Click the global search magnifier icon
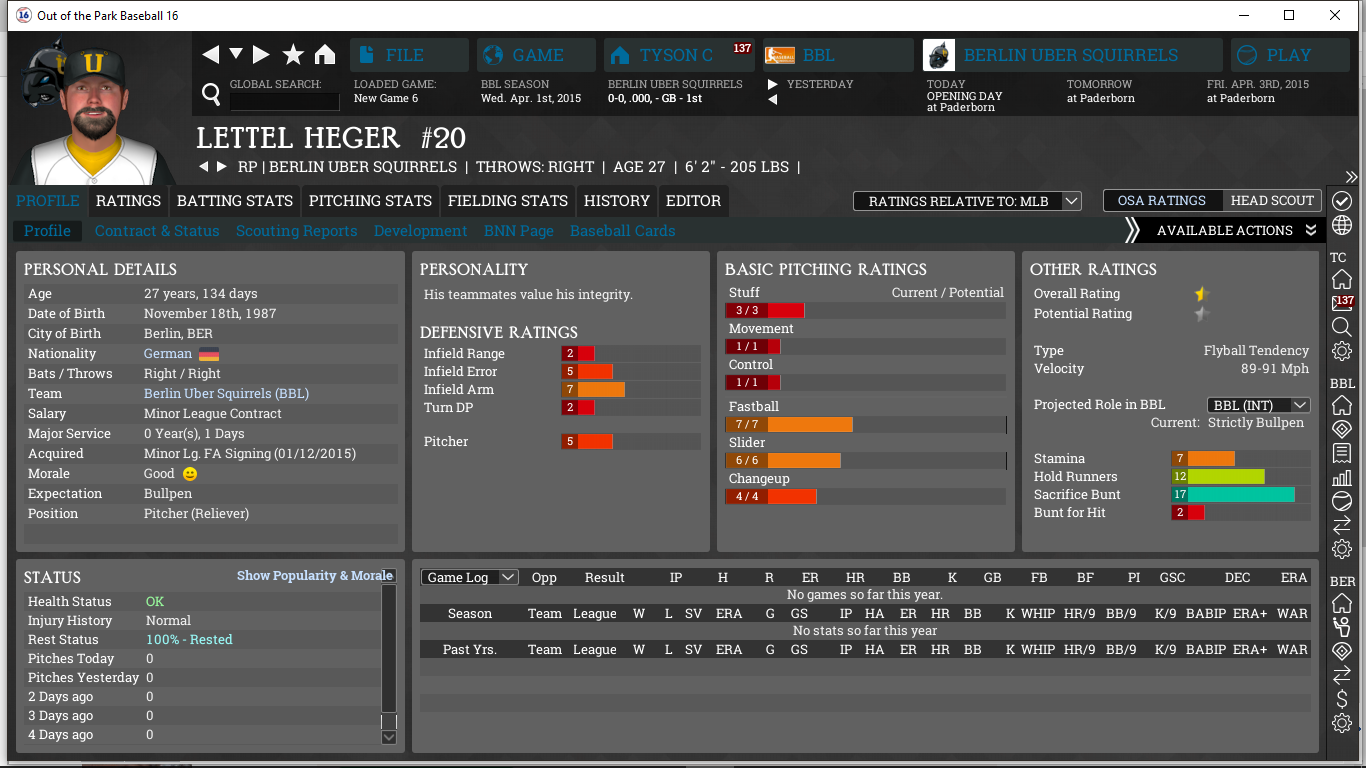This screenshot has height=768, width=1366. [x=211, y=94]
